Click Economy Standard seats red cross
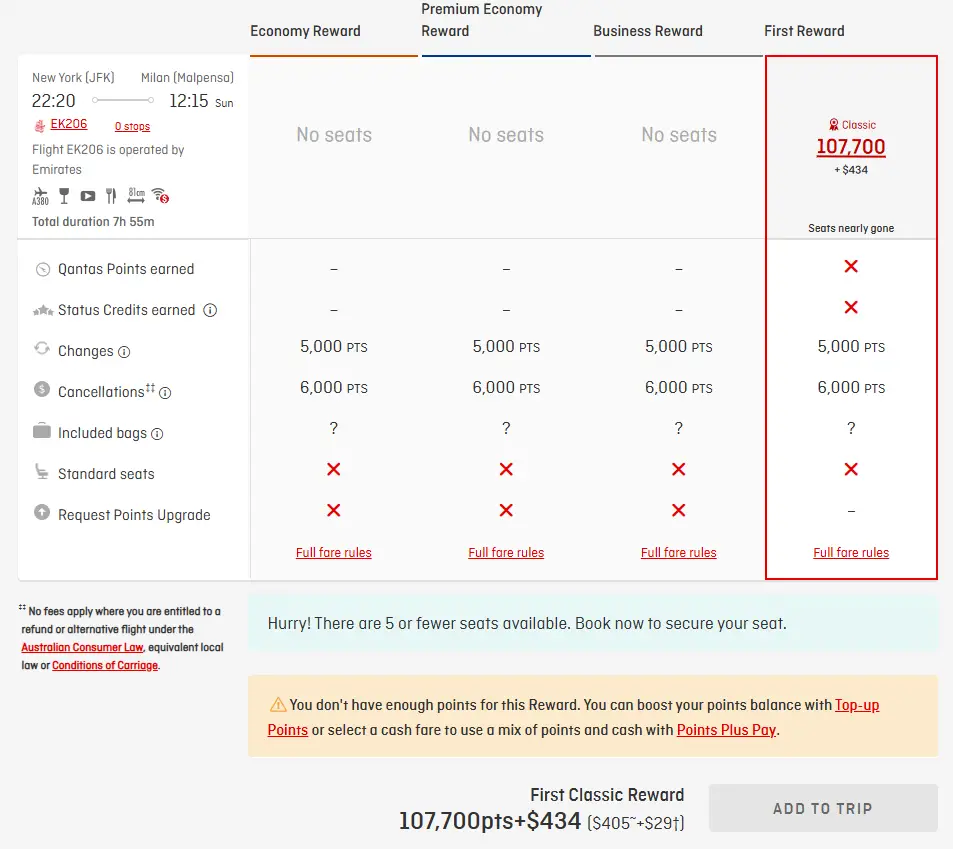The image size is (953, 849). (x=334, y=469)
